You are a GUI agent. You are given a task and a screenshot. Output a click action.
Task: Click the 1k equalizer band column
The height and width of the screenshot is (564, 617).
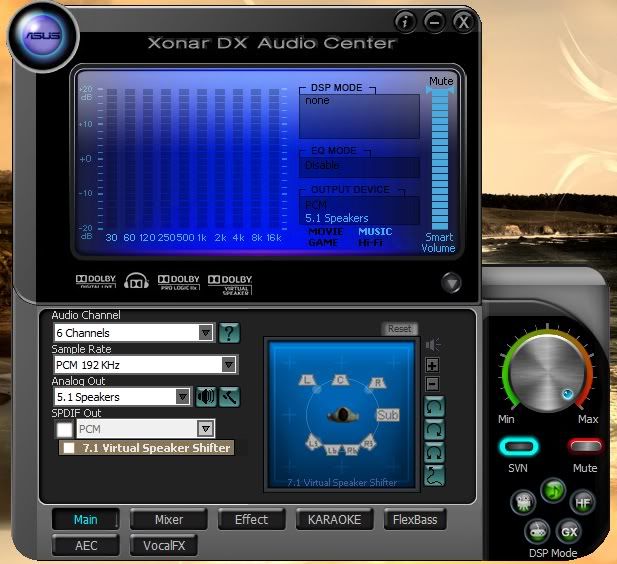202,158
